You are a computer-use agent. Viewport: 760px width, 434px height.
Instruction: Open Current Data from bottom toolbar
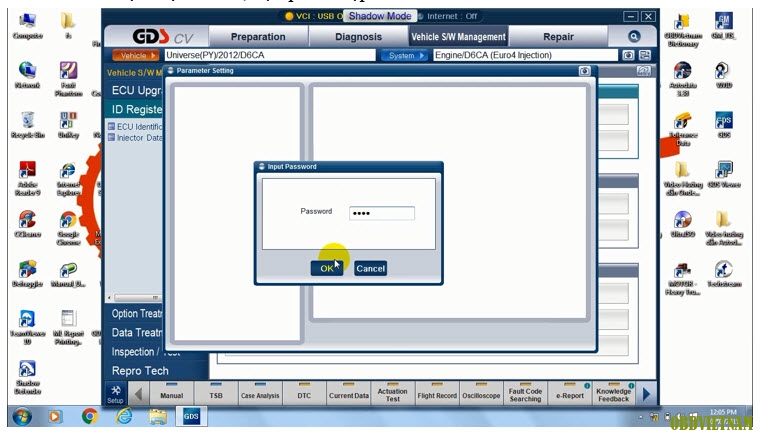pos(349,394)
